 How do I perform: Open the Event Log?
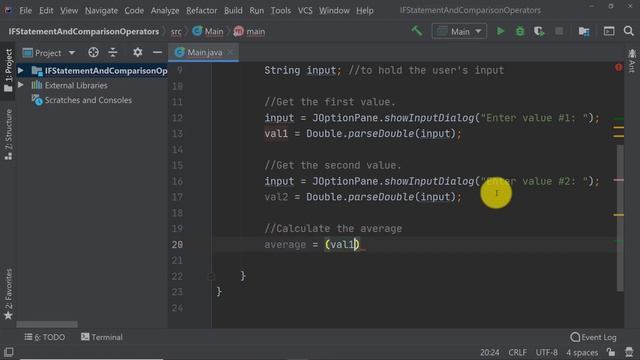pos(593,337)
